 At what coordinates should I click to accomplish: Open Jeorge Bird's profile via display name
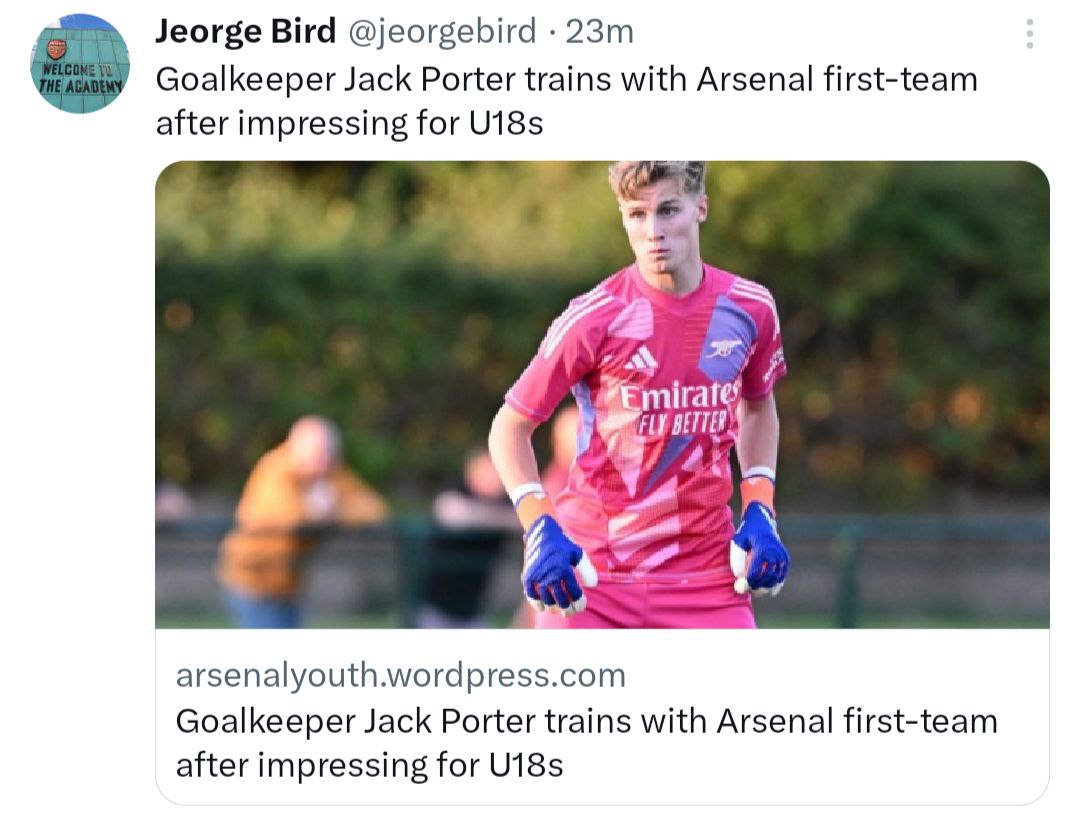point(245,32)
